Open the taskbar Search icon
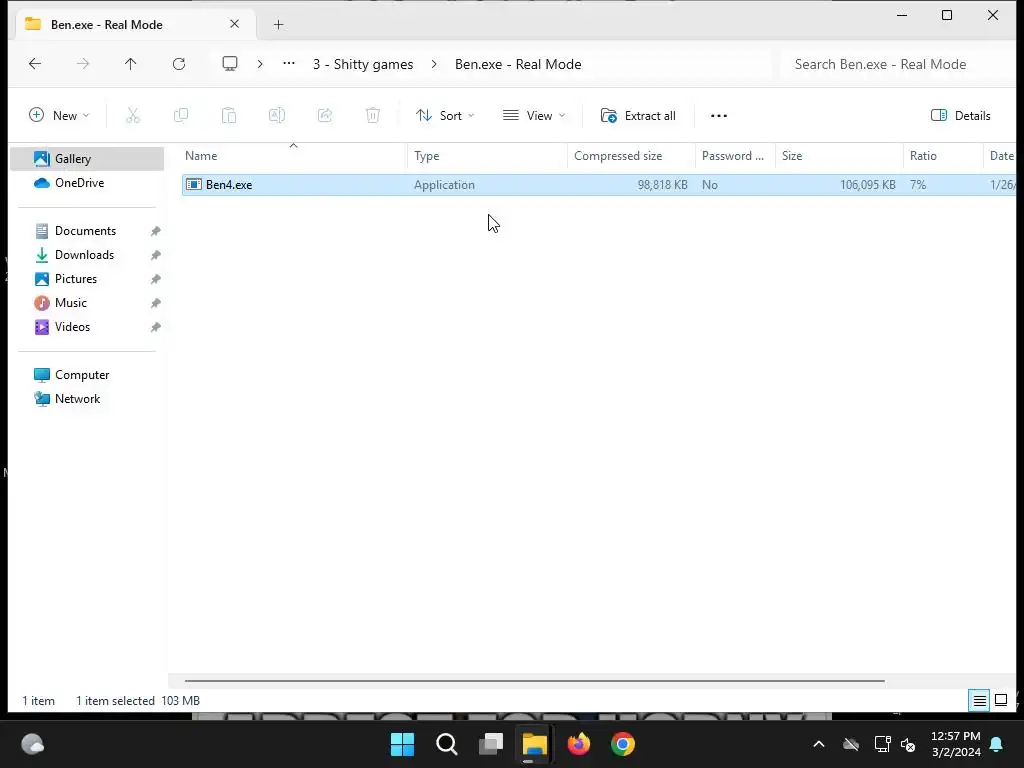The height and width of the screenshot is (768, 1024). tap(447, 744)
